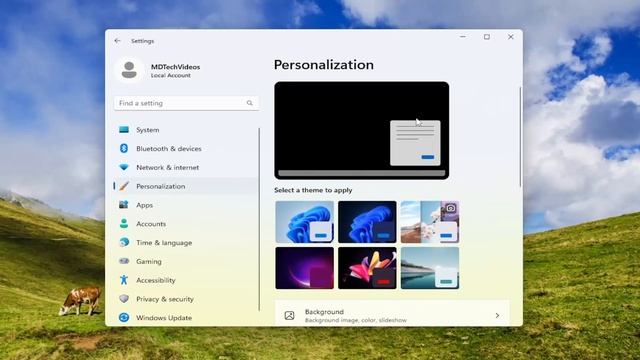Click the Network wifi icon
This screenshot has width=640, height=360.
[124, 167]
